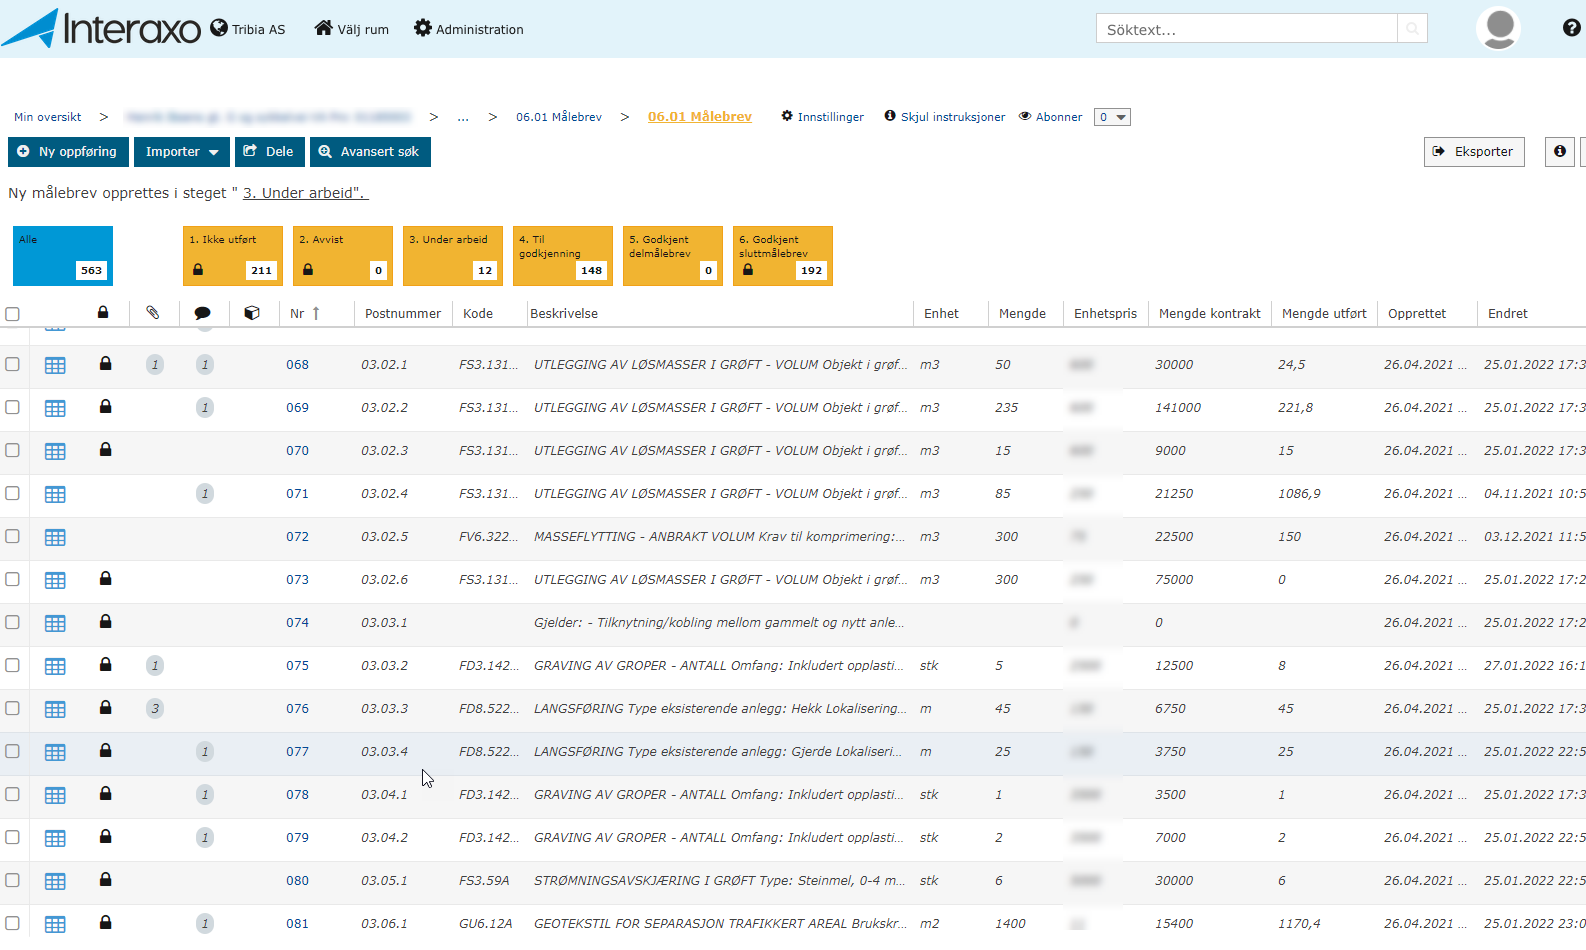Image resolution: width=1586 pixels, height=950 pixels.
Task: Open the Administration menu
Action: pos(469,29)
